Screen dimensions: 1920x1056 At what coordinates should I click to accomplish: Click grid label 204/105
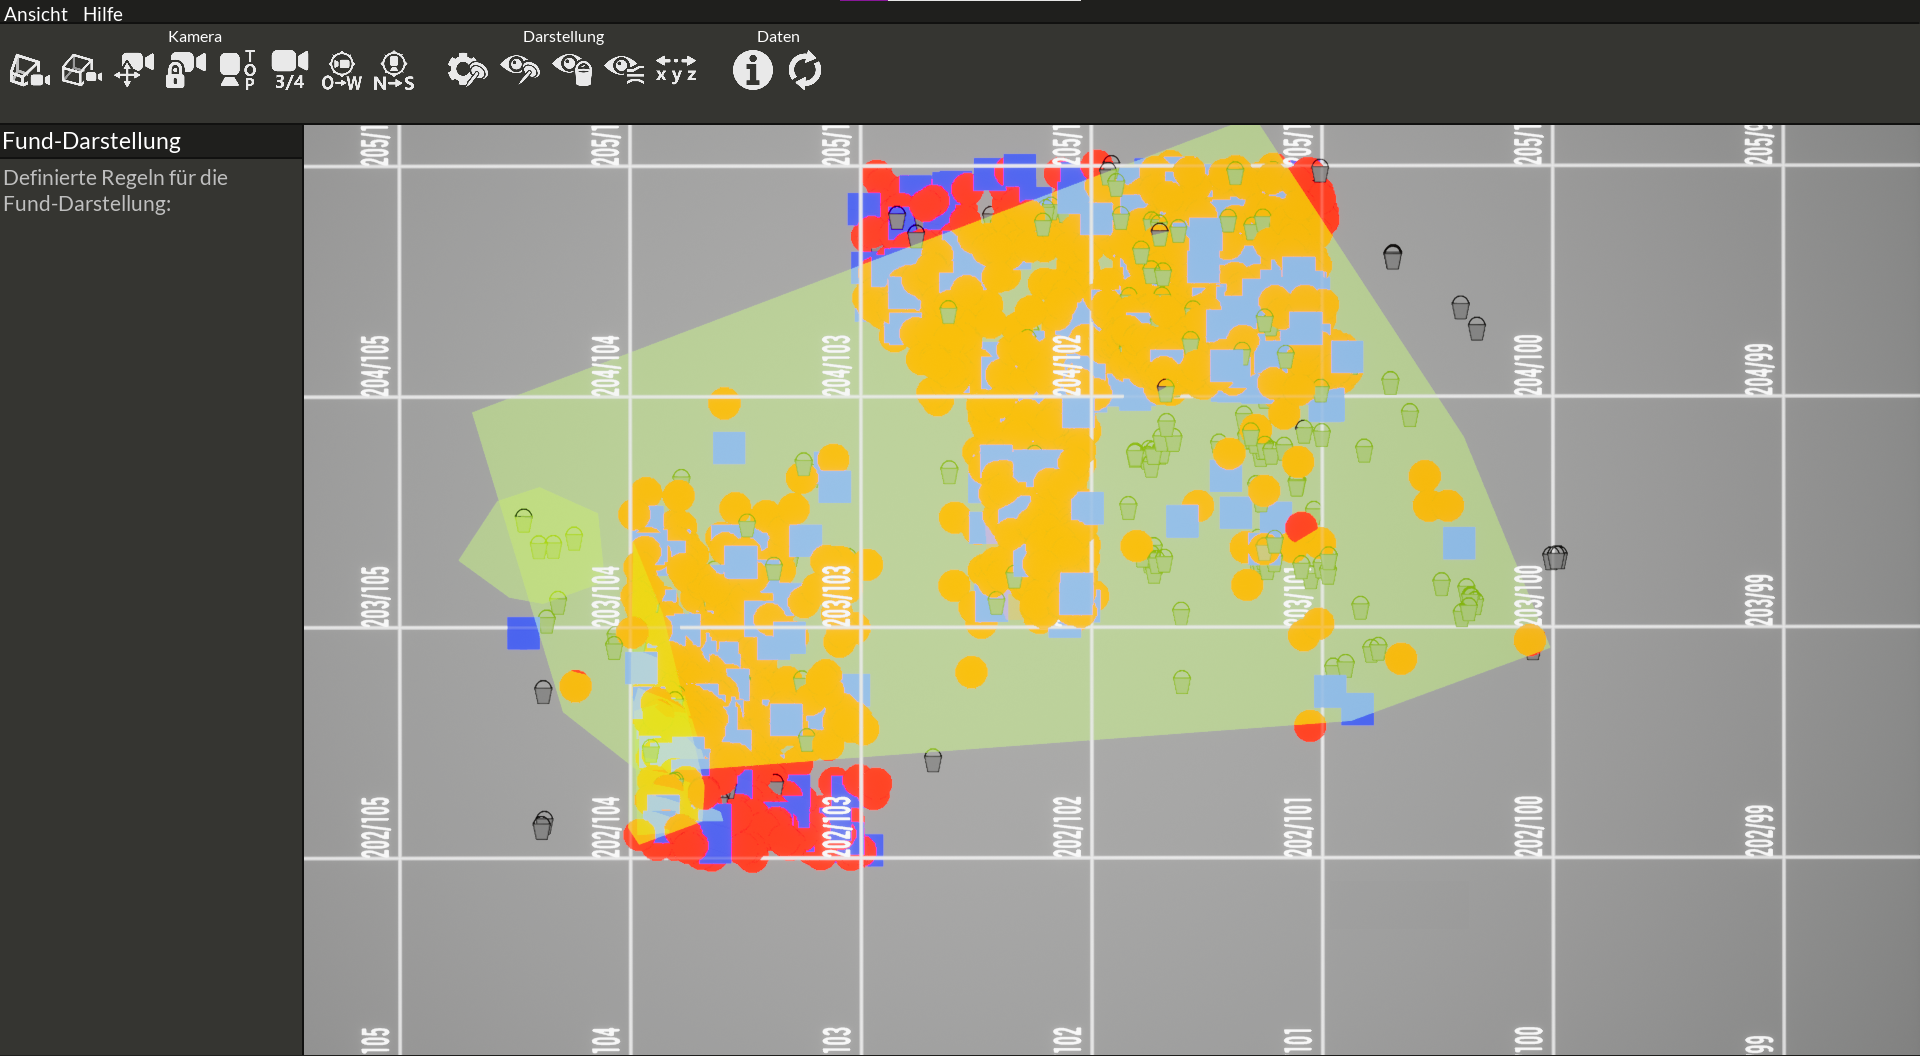(375, 365)
